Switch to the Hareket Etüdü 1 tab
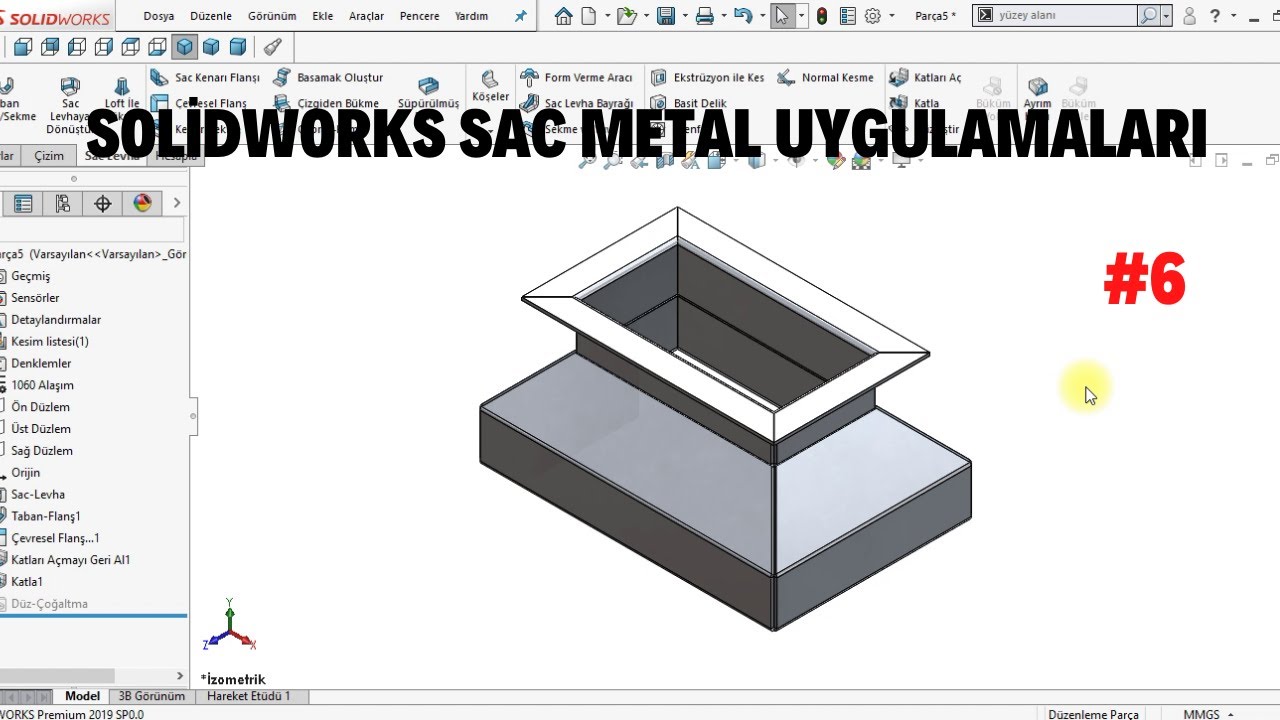The width and height of the screenshot is (1280, 720). (249, 696)
